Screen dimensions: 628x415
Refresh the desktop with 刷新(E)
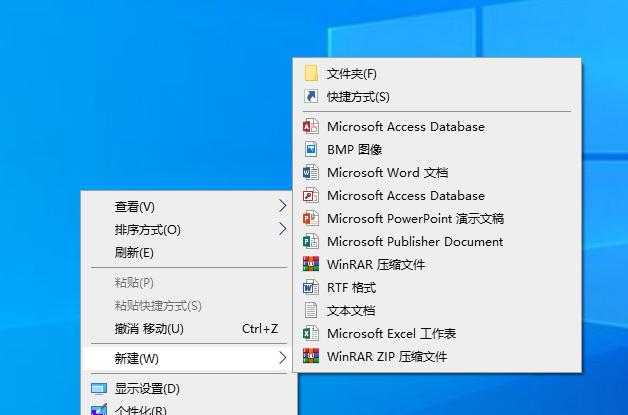pyautogui.click(x=186, y=252)
